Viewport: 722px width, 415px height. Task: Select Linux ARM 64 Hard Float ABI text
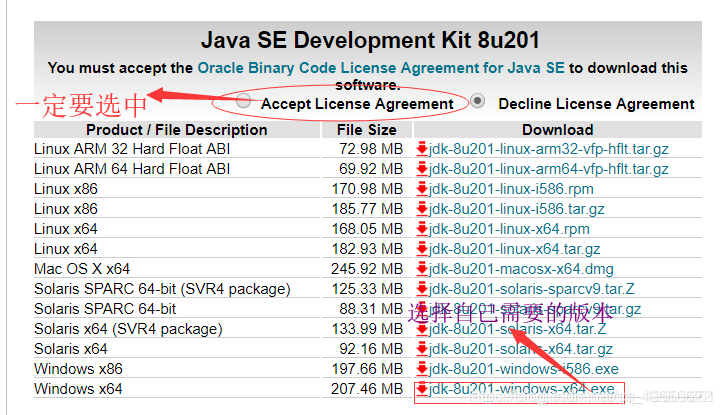[x=132, y=169]
